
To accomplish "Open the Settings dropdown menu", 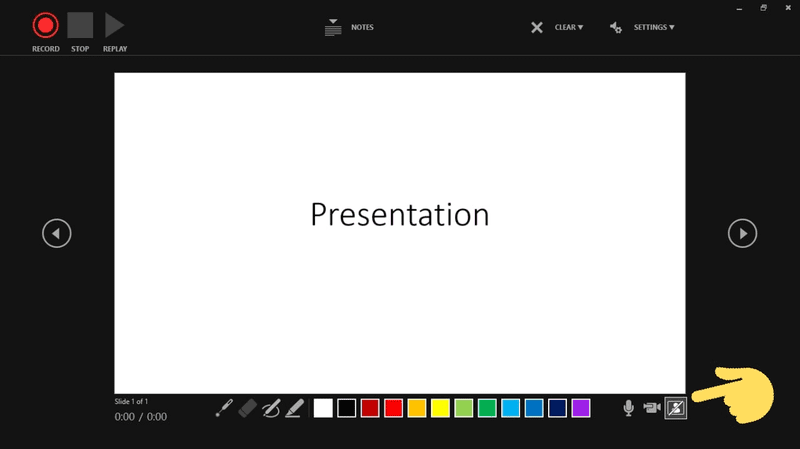I will coord(642,28).
